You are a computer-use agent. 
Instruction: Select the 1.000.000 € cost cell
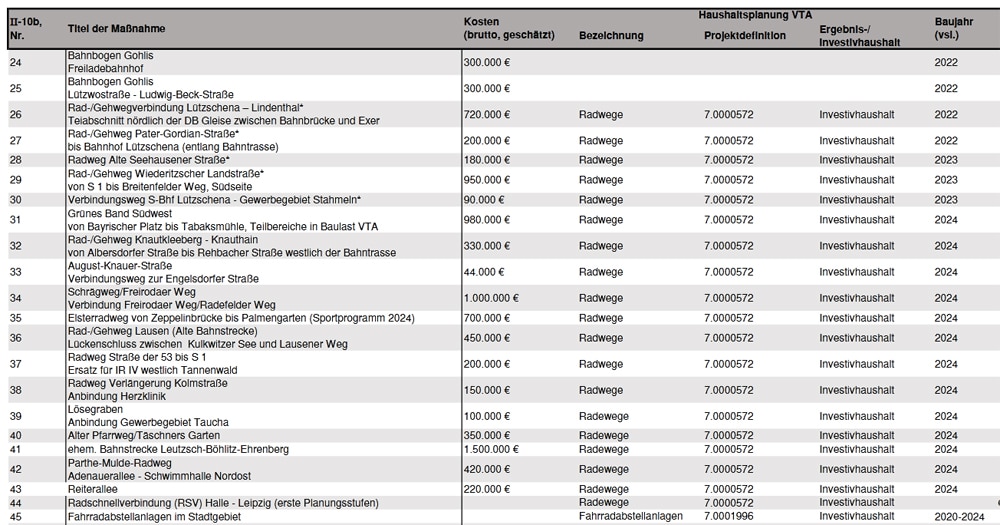click(x=492, y=298)
